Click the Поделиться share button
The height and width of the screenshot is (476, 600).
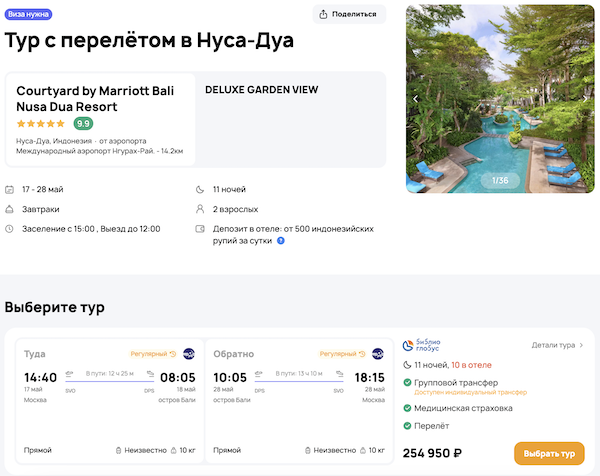(350, 14)
